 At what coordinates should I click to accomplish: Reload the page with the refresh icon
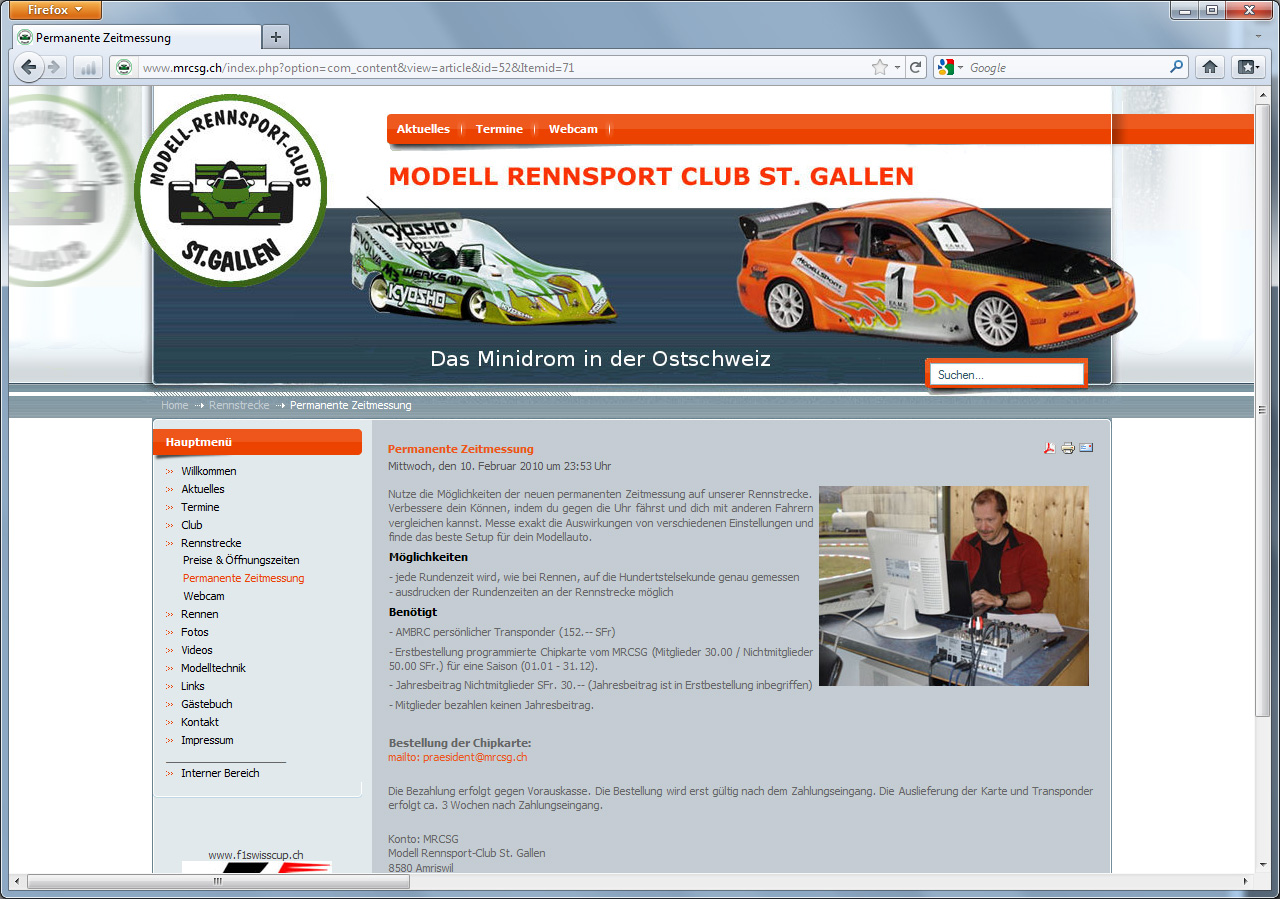point(915,68)
